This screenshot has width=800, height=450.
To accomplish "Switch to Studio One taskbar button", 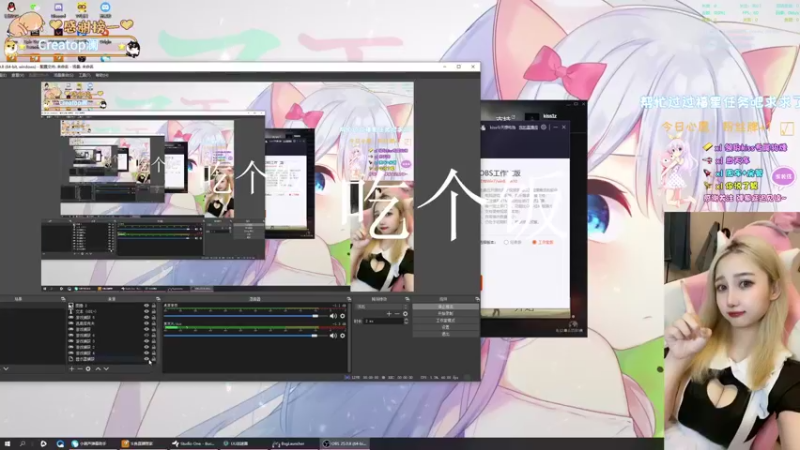I will click(193, 444).
